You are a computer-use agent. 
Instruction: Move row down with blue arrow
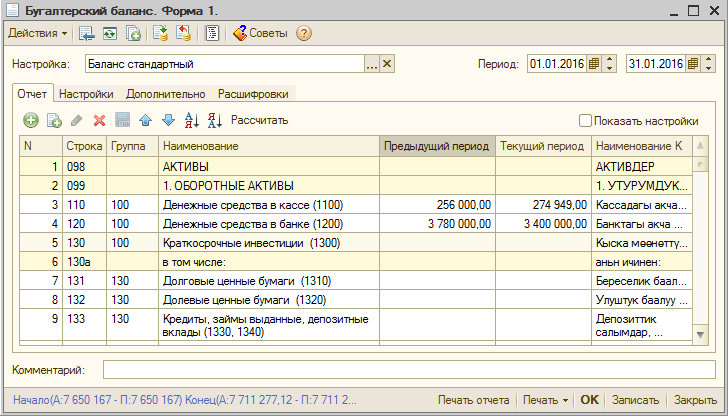pyautogui.click(x=168, y=120)
